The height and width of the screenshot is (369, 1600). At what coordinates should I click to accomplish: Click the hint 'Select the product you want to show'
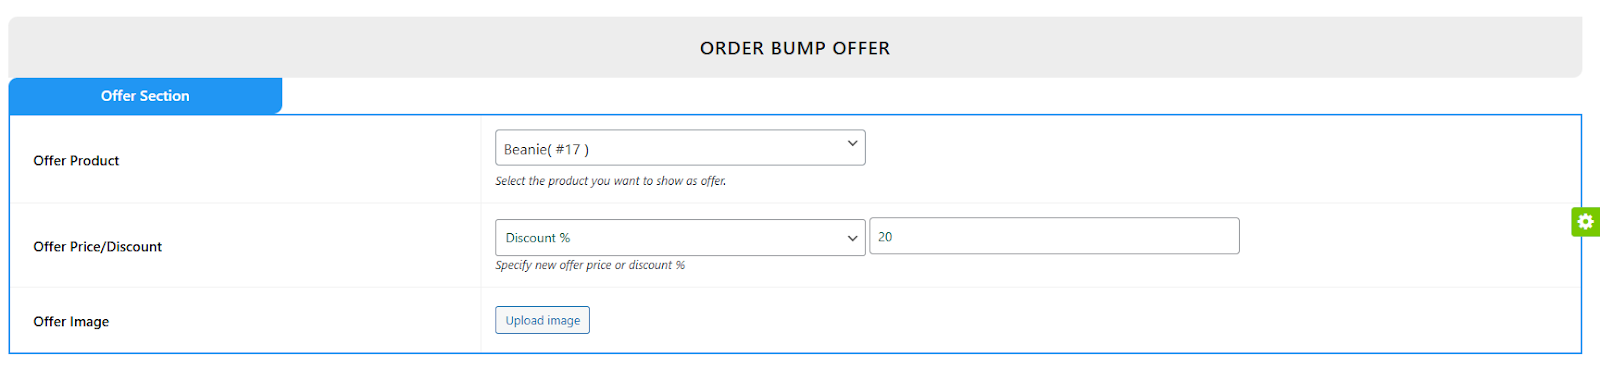[x=611, y=181]
